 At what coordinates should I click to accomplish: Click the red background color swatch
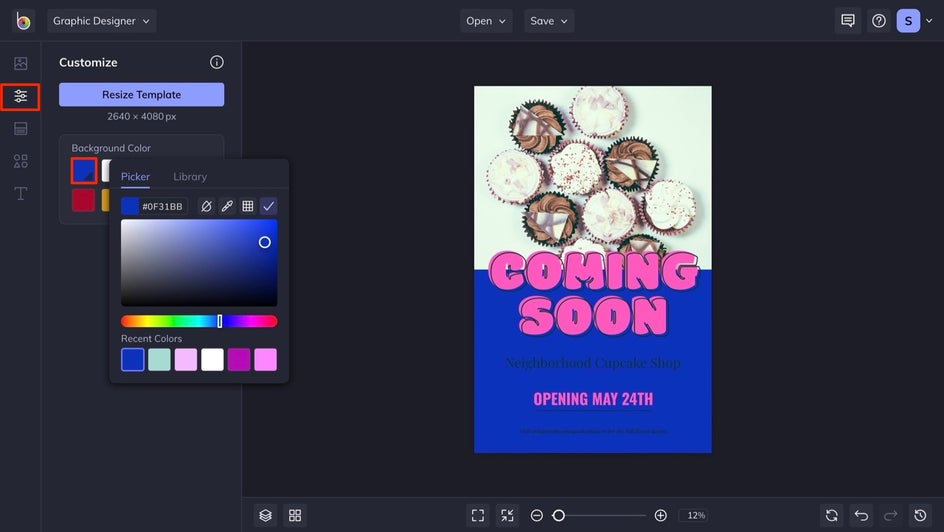[x=83, y=200]
